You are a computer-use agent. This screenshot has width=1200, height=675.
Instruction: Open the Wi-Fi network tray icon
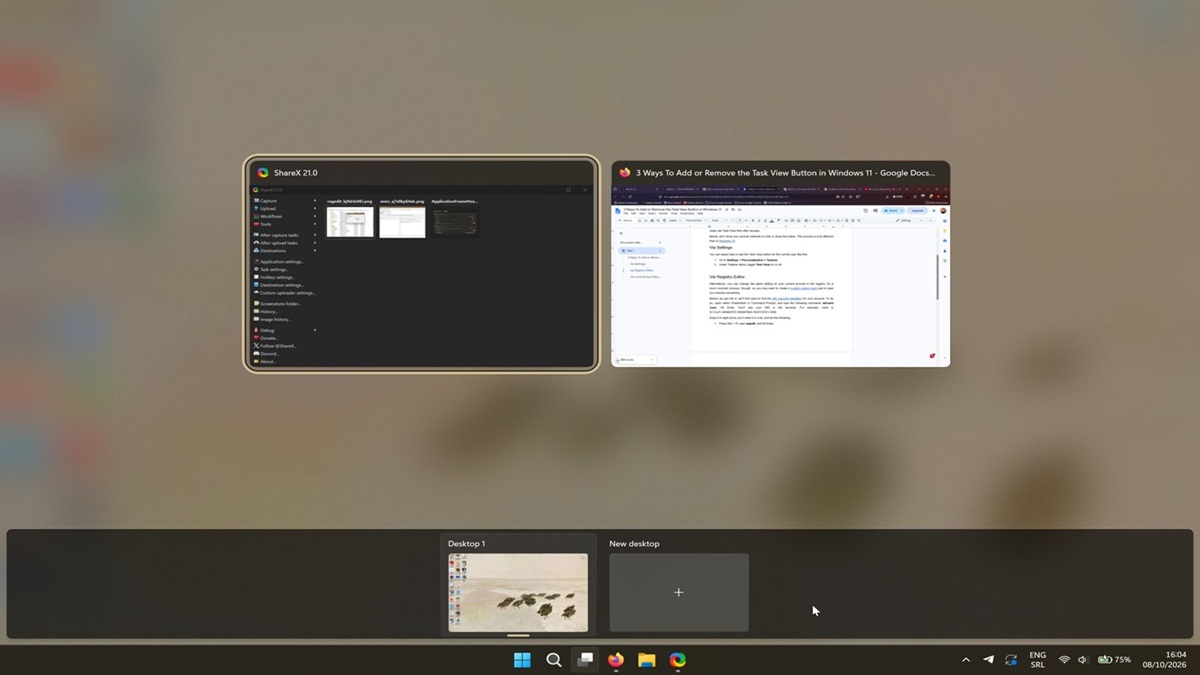click(x=1064, y=660)
